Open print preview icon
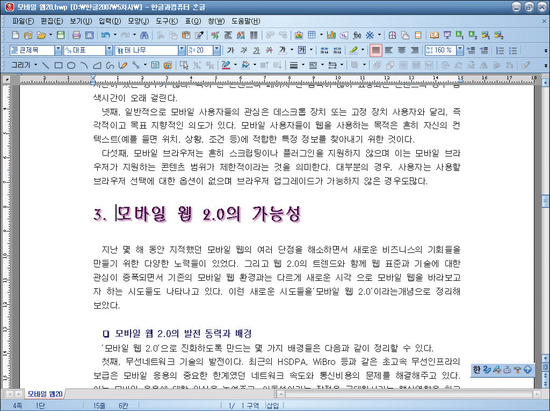The width and height of the screenshot is (550, 411). click(89, 35)
